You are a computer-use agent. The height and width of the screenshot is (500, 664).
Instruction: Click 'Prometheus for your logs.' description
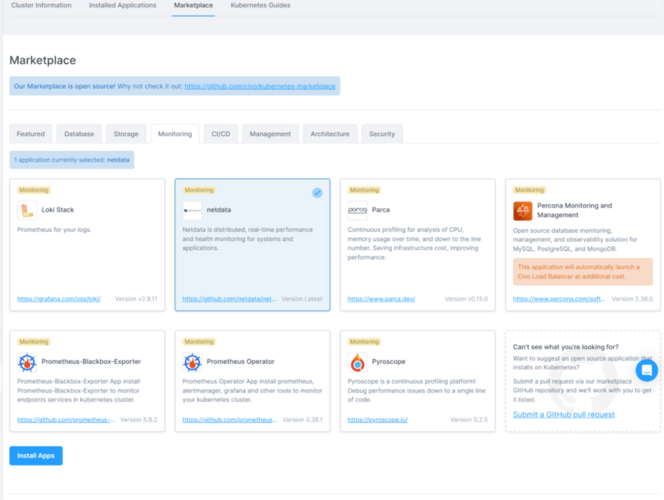point(54,230)
